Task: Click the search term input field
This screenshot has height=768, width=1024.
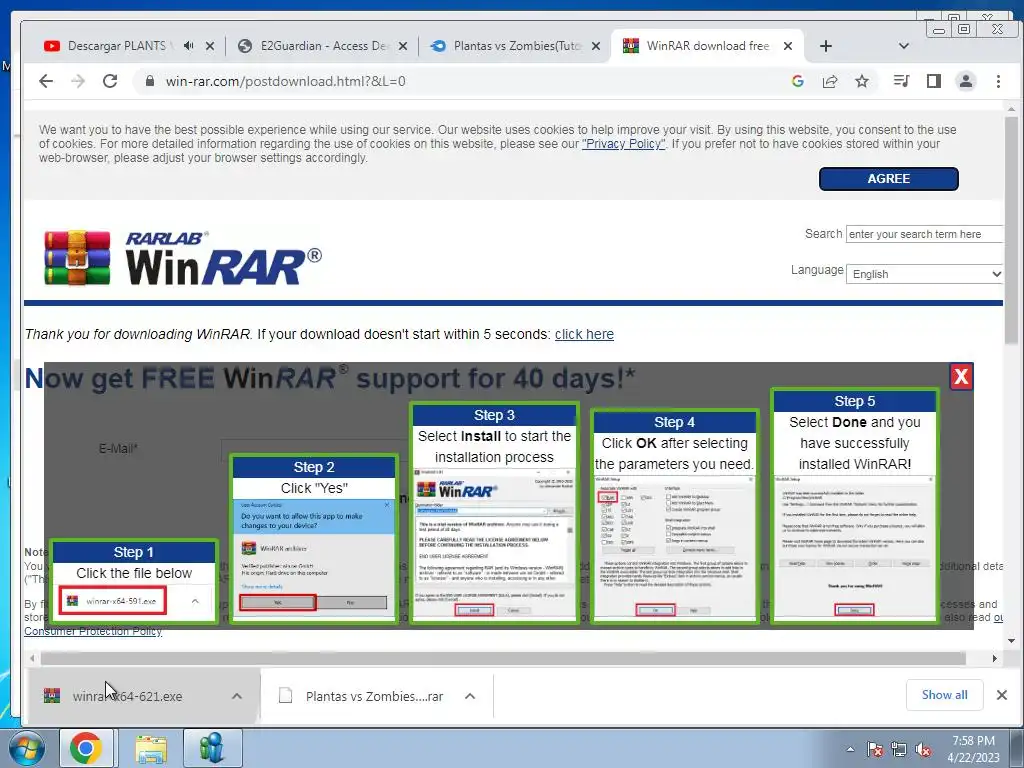Action: click(923, 234)
